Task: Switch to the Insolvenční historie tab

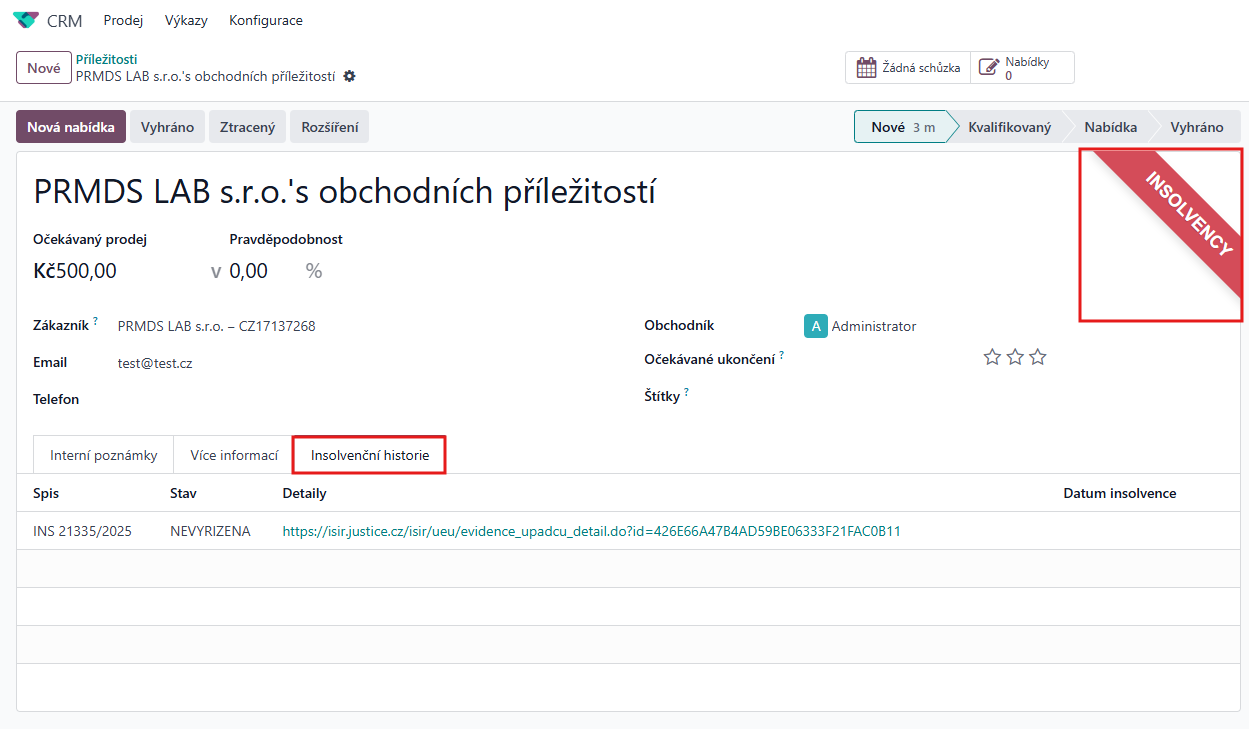Action: tap(369, 455)
